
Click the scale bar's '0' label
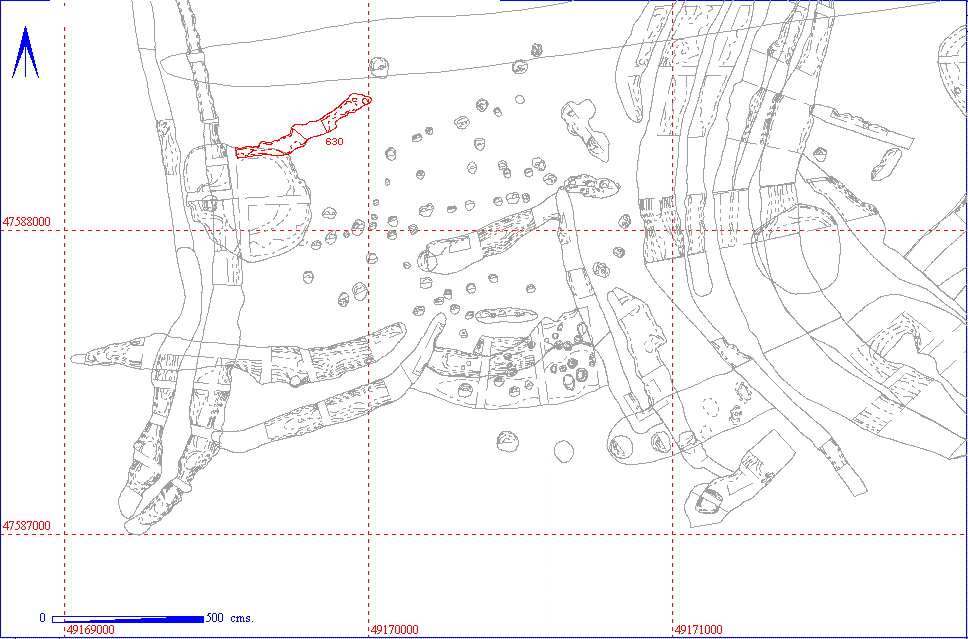pos(43,617)
